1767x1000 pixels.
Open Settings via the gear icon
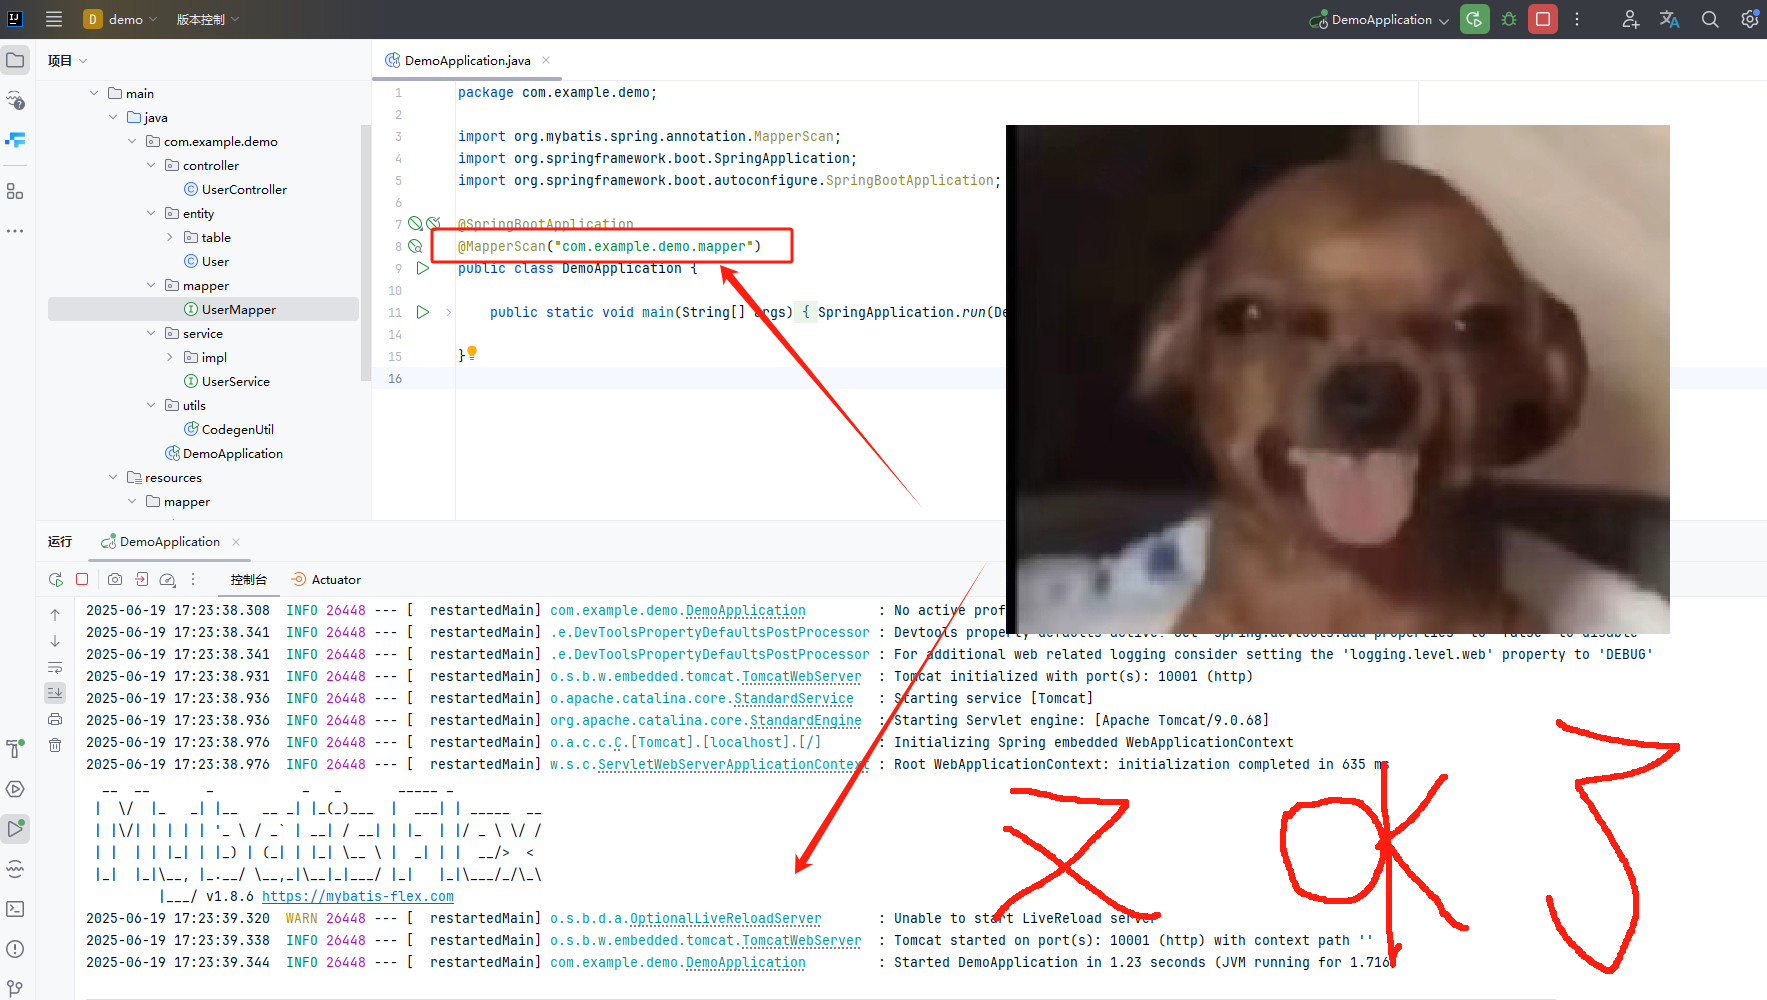tap(1749, 19)
